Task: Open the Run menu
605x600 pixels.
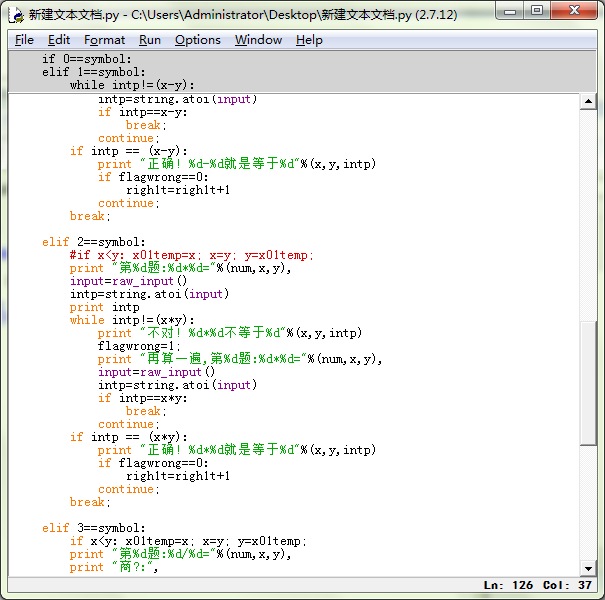Action: click(x=150, y=40)
